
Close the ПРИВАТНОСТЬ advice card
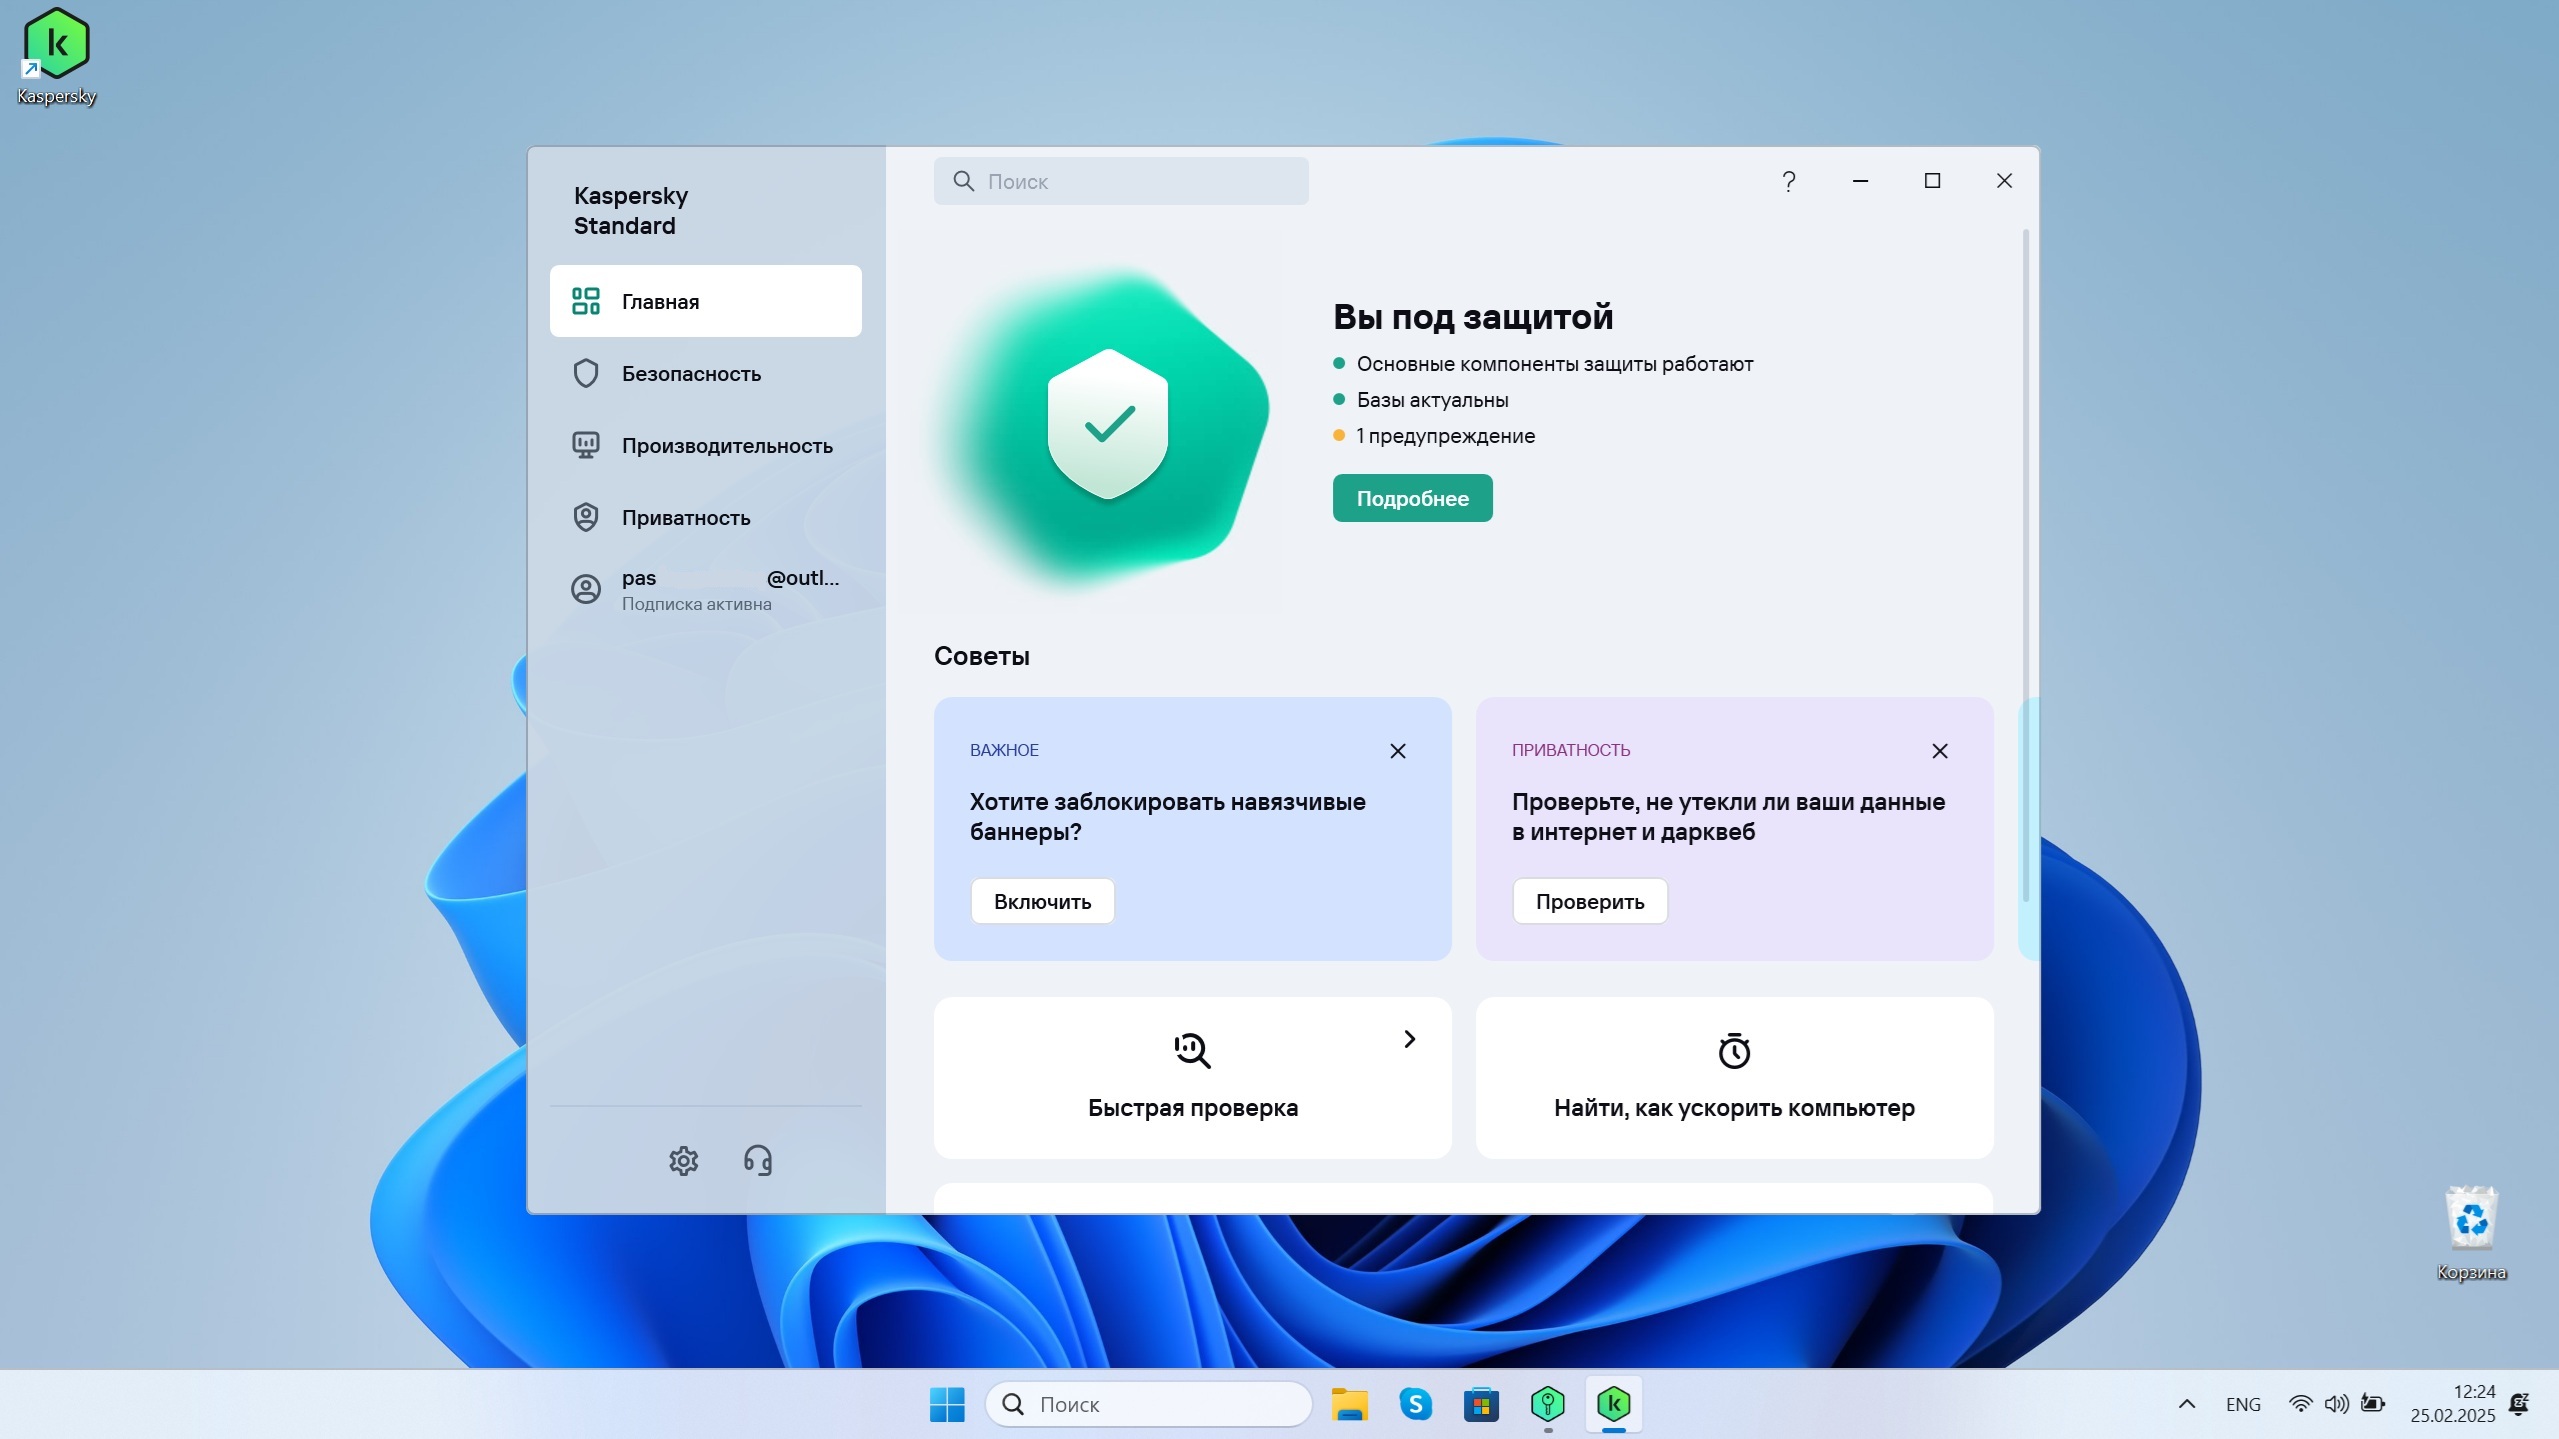click(1939, 751)
